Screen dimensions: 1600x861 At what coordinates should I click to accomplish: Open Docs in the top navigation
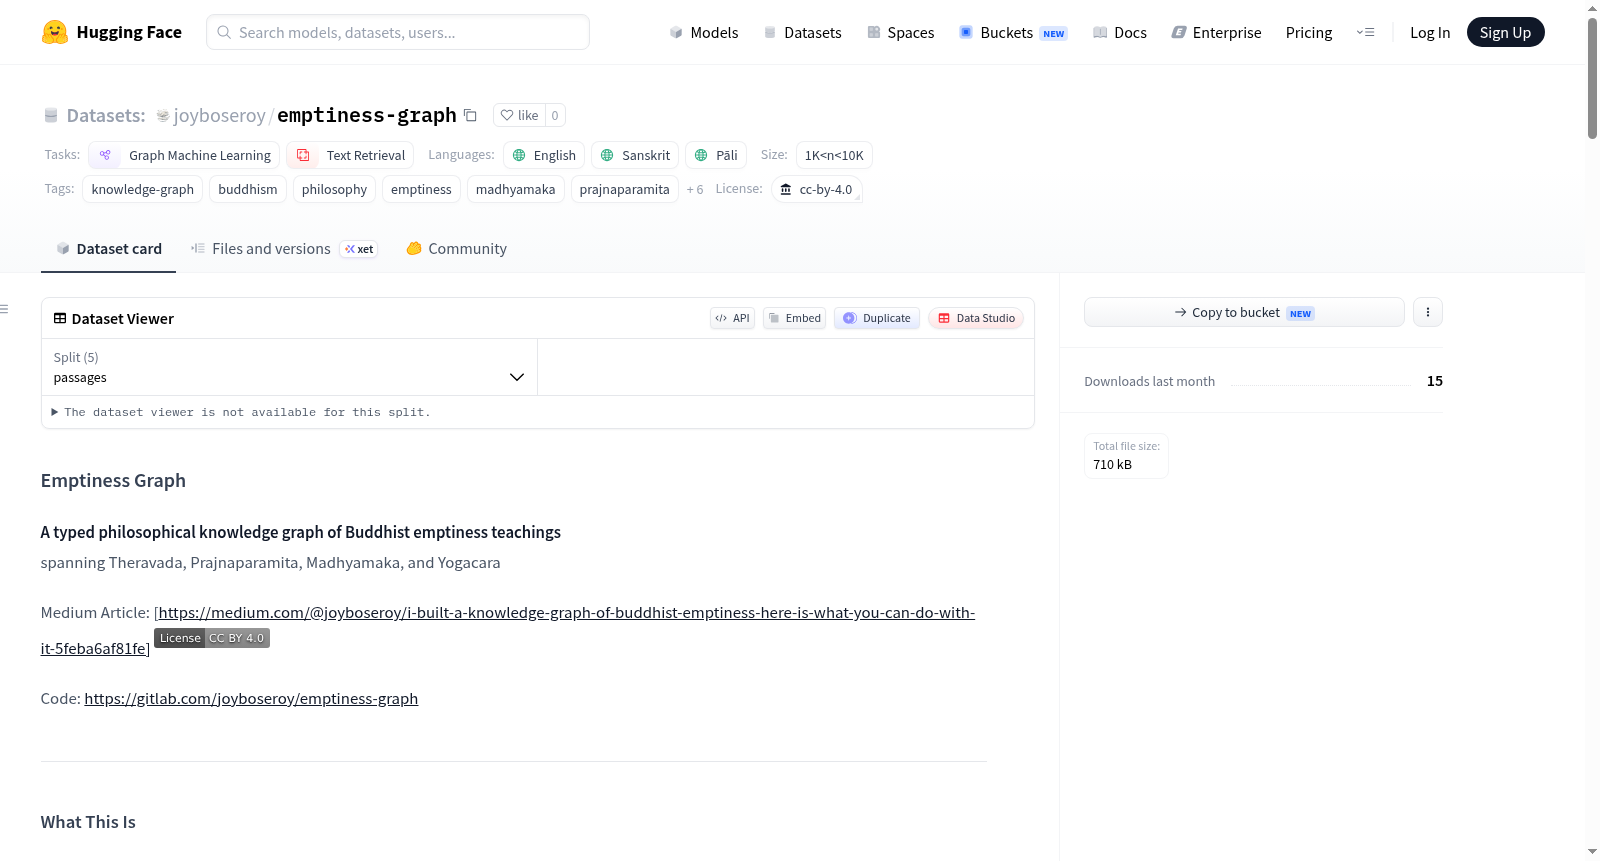tap(1120, 32)
